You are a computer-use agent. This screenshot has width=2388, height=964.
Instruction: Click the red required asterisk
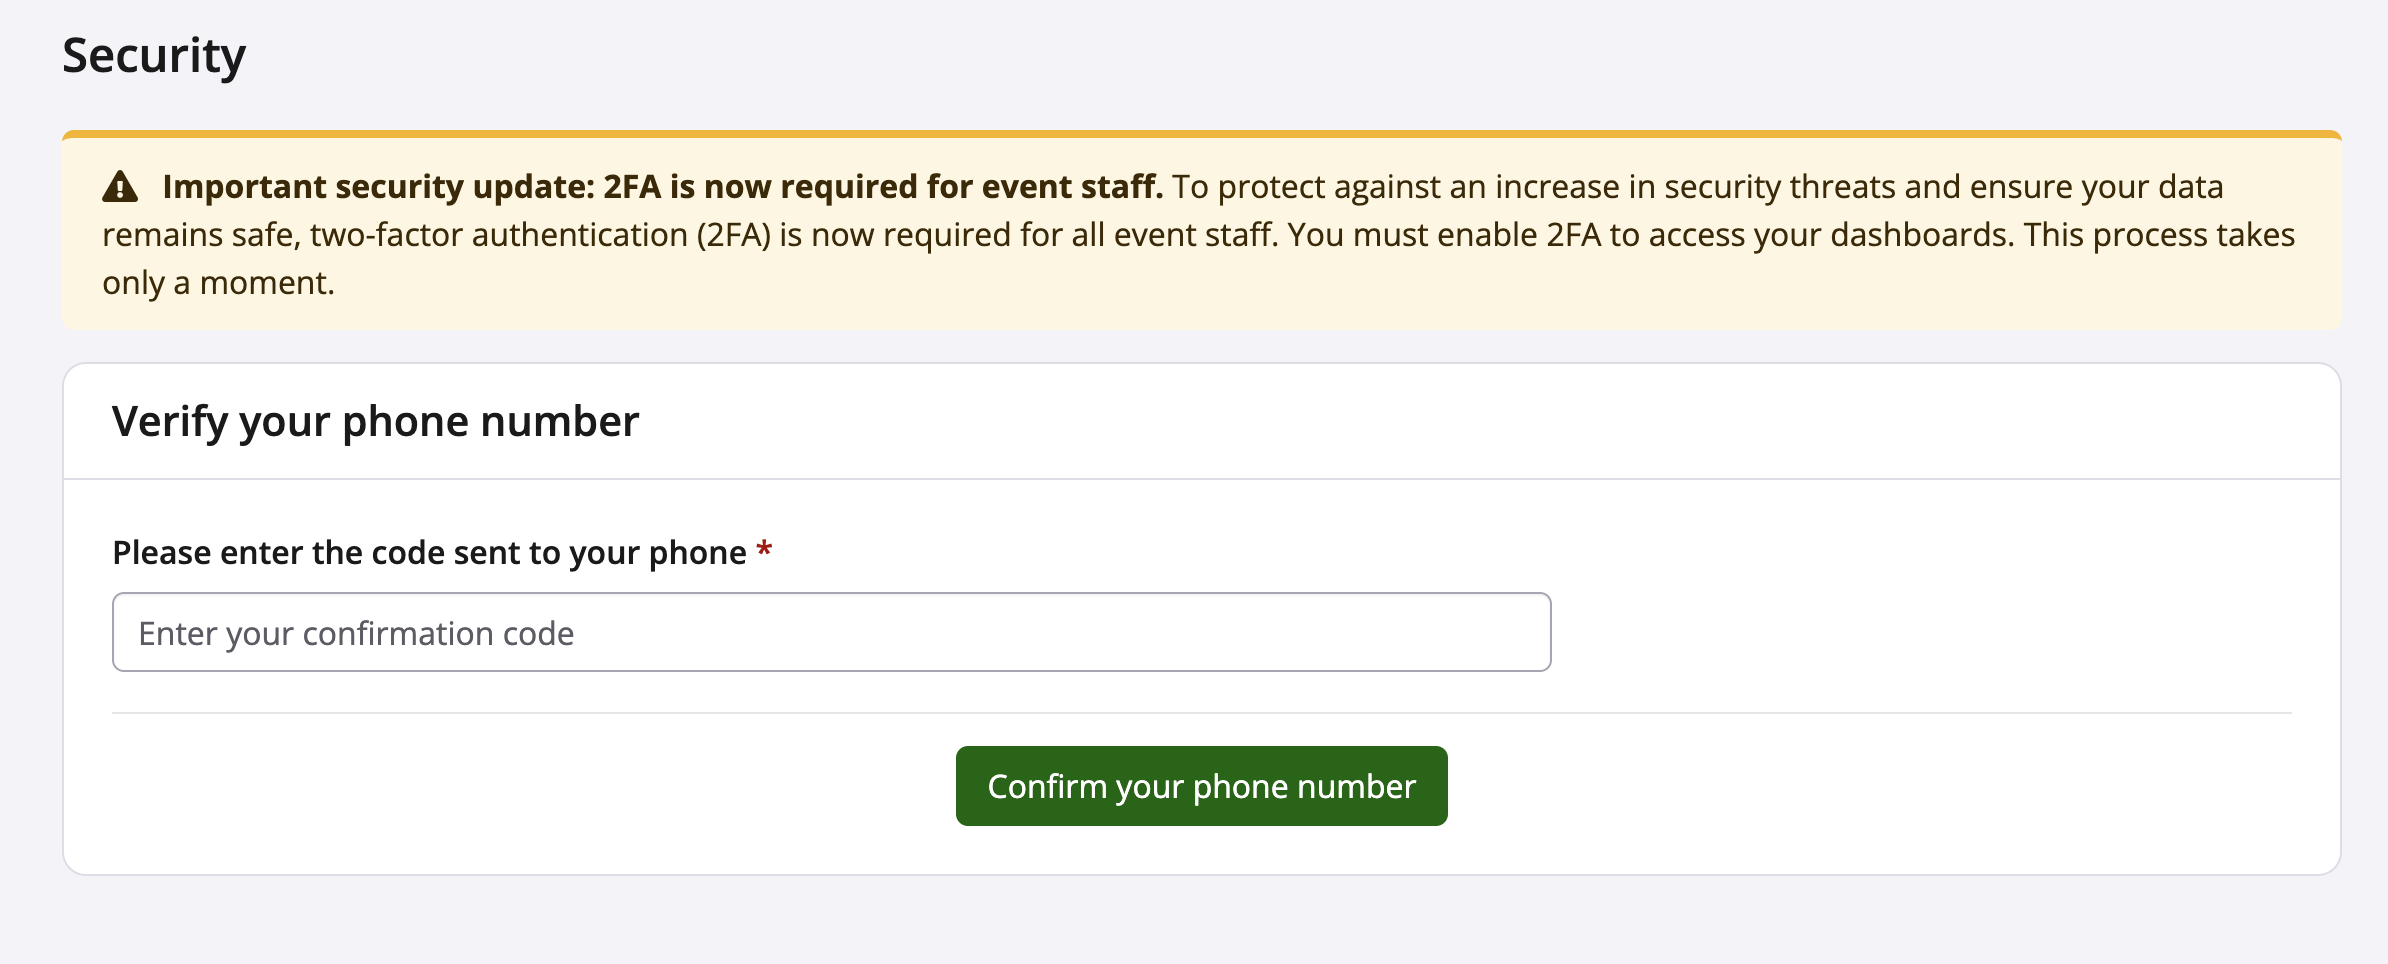763,550
